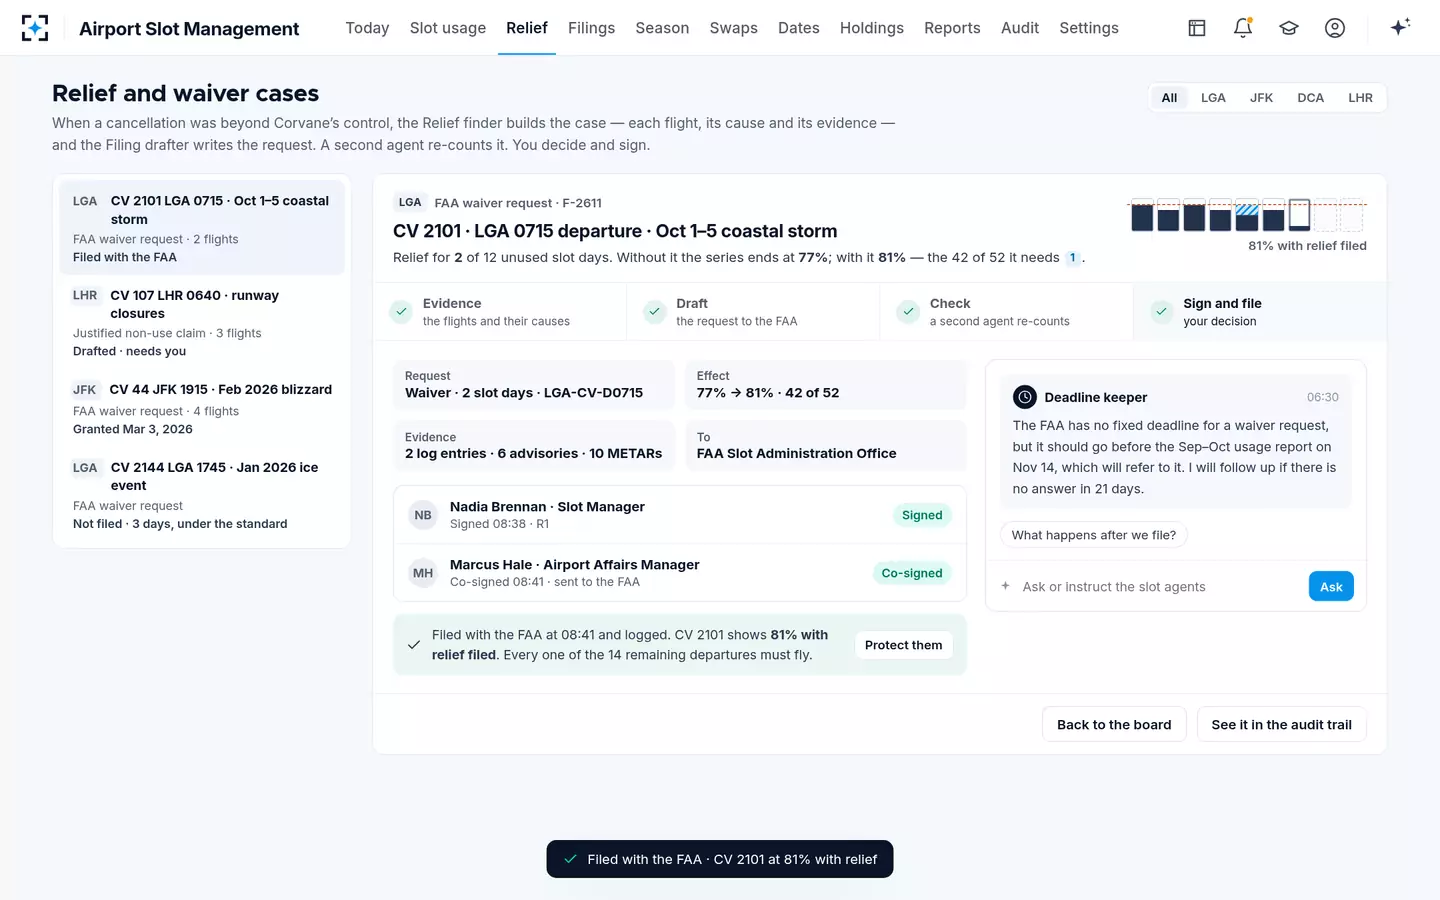Screen dimensions: 1440x900
Task: Click the NB avatar beside Nadia Brennan
Action: pos(423,515)
